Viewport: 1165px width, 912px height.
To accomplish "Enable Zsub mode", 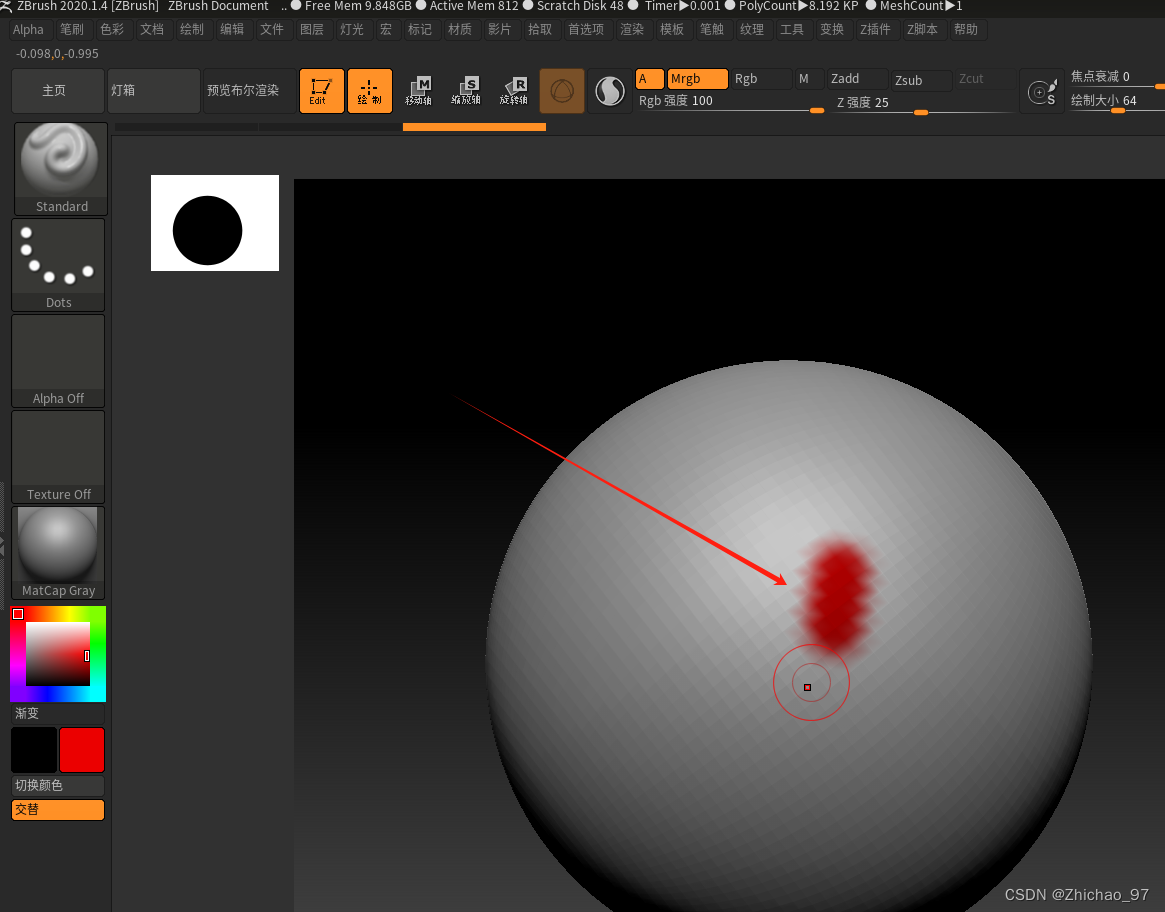I will (921, 80).
